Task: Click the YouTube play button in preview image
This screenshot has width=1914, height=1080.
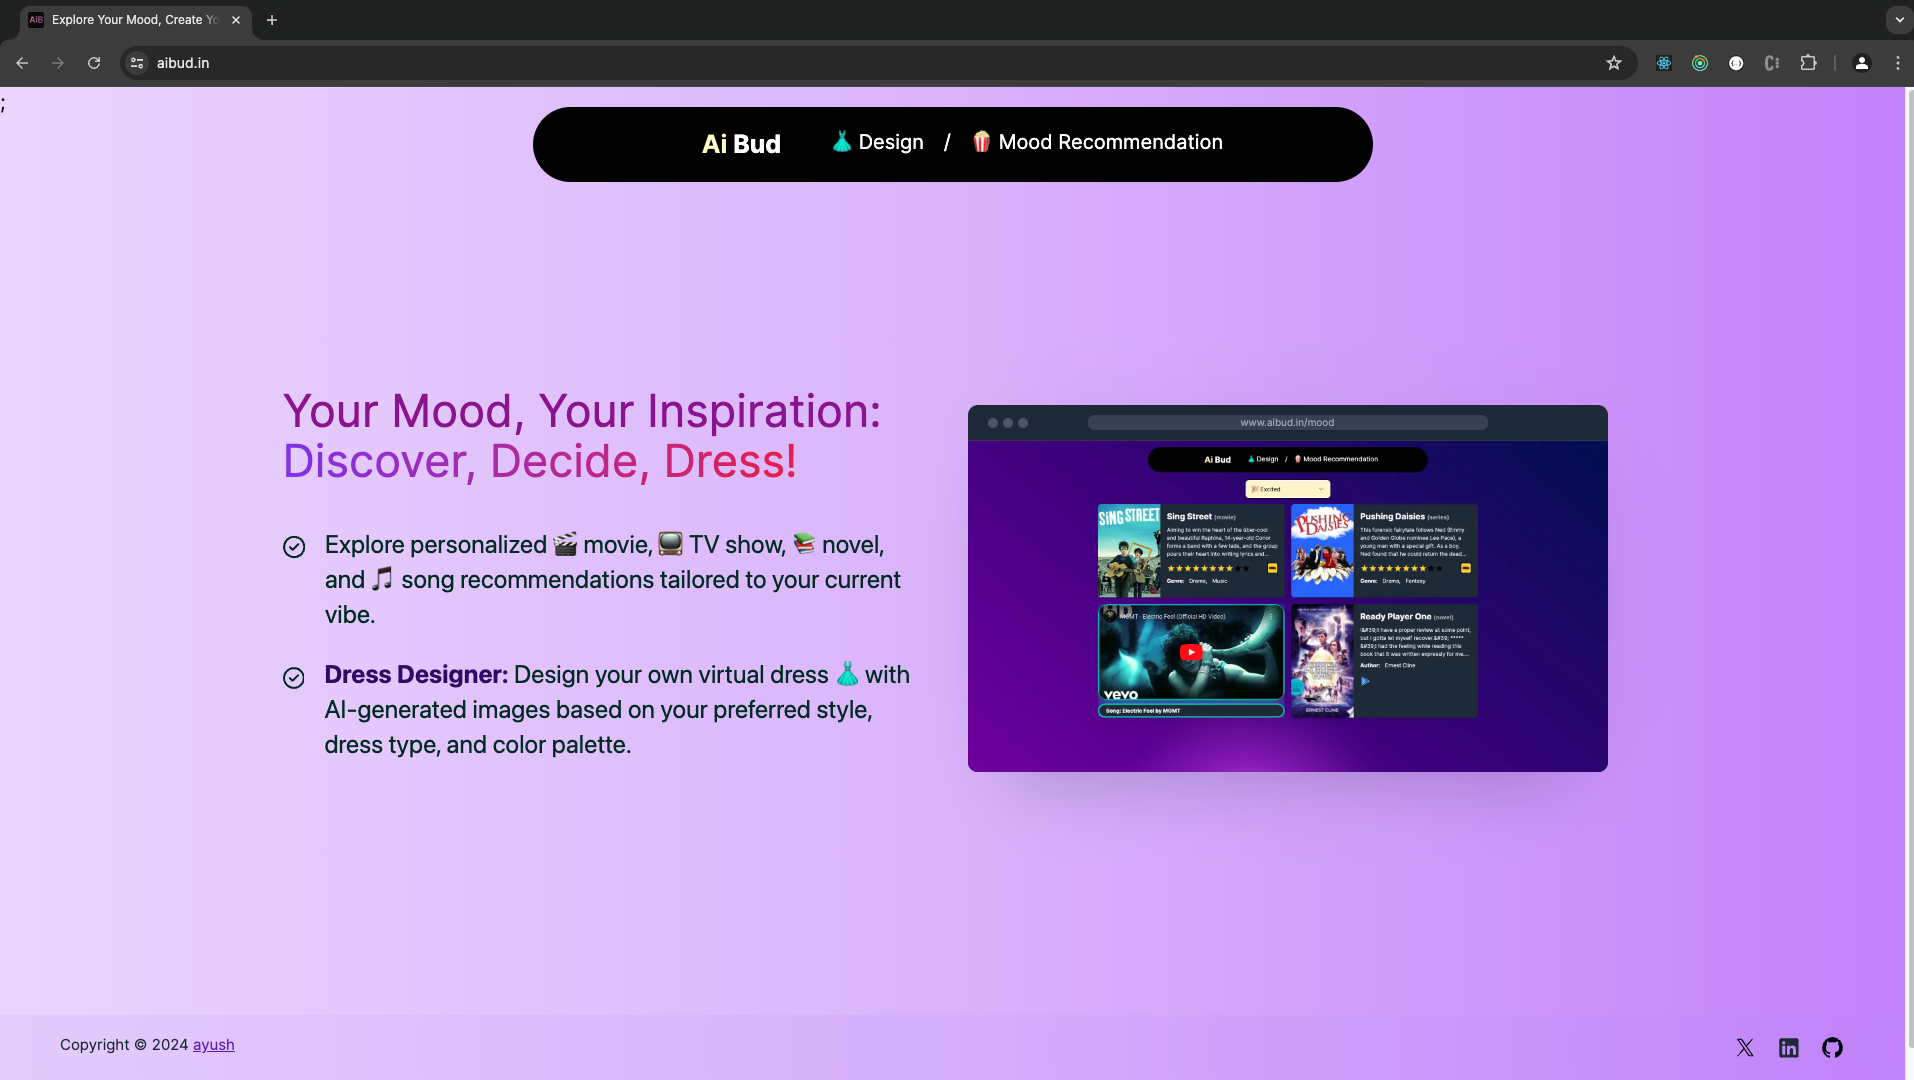Action: [1190, 652]
